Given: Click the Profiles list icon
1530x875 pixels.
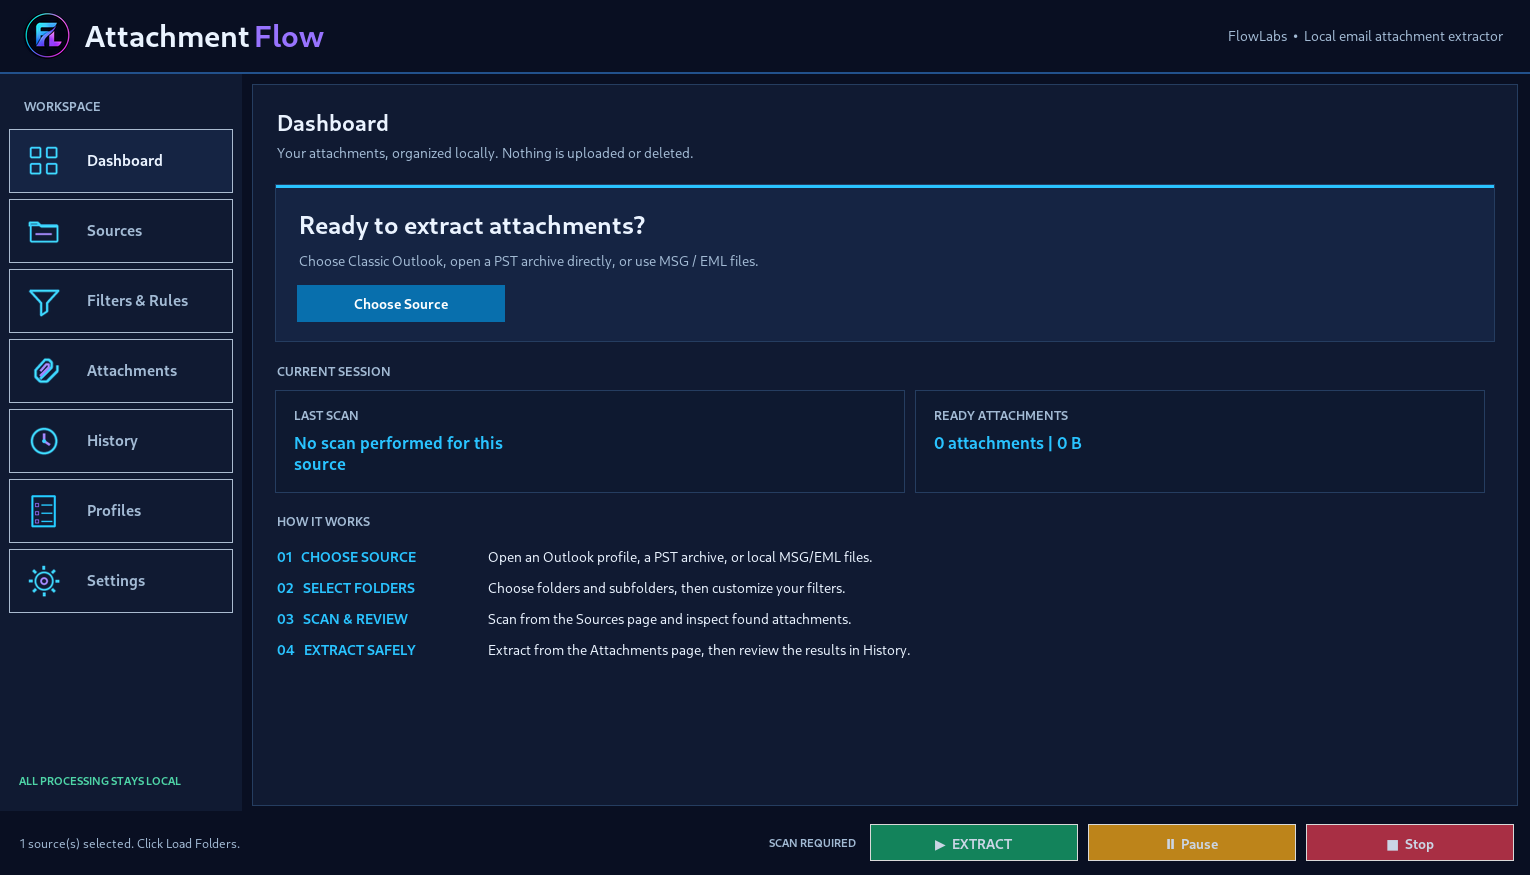Looking at the screenshot, I should point(44,511).
